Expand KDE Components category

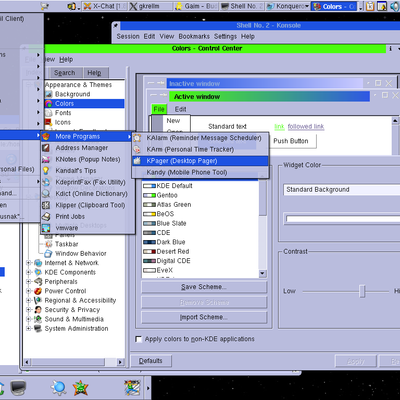coord(29,272)
